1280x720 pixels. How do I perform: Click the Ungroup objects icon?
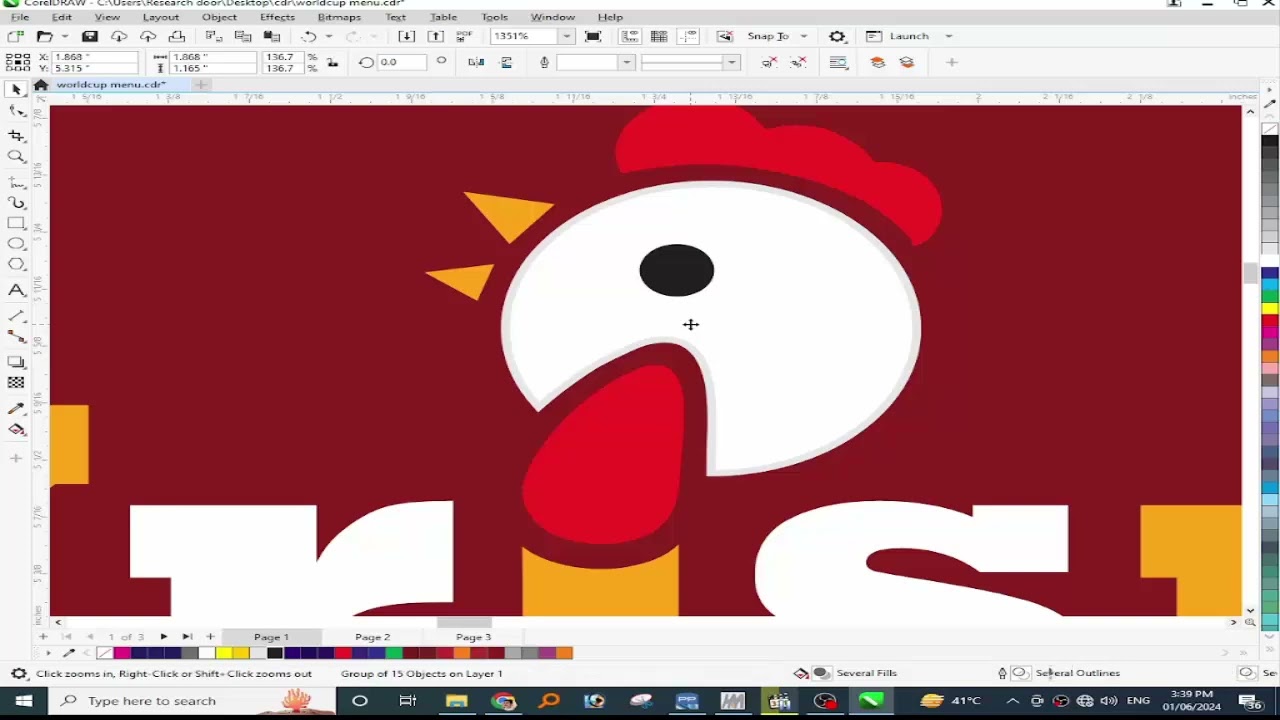(769, 62)
